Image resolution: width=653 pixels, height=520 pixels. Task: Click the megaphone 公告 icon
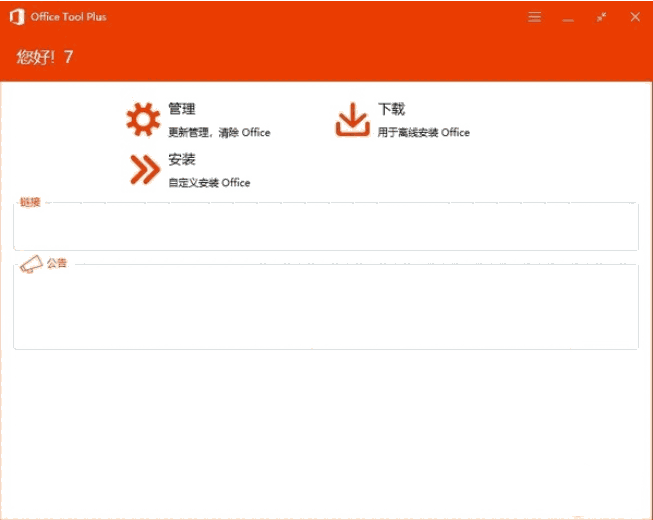(31, 264)
